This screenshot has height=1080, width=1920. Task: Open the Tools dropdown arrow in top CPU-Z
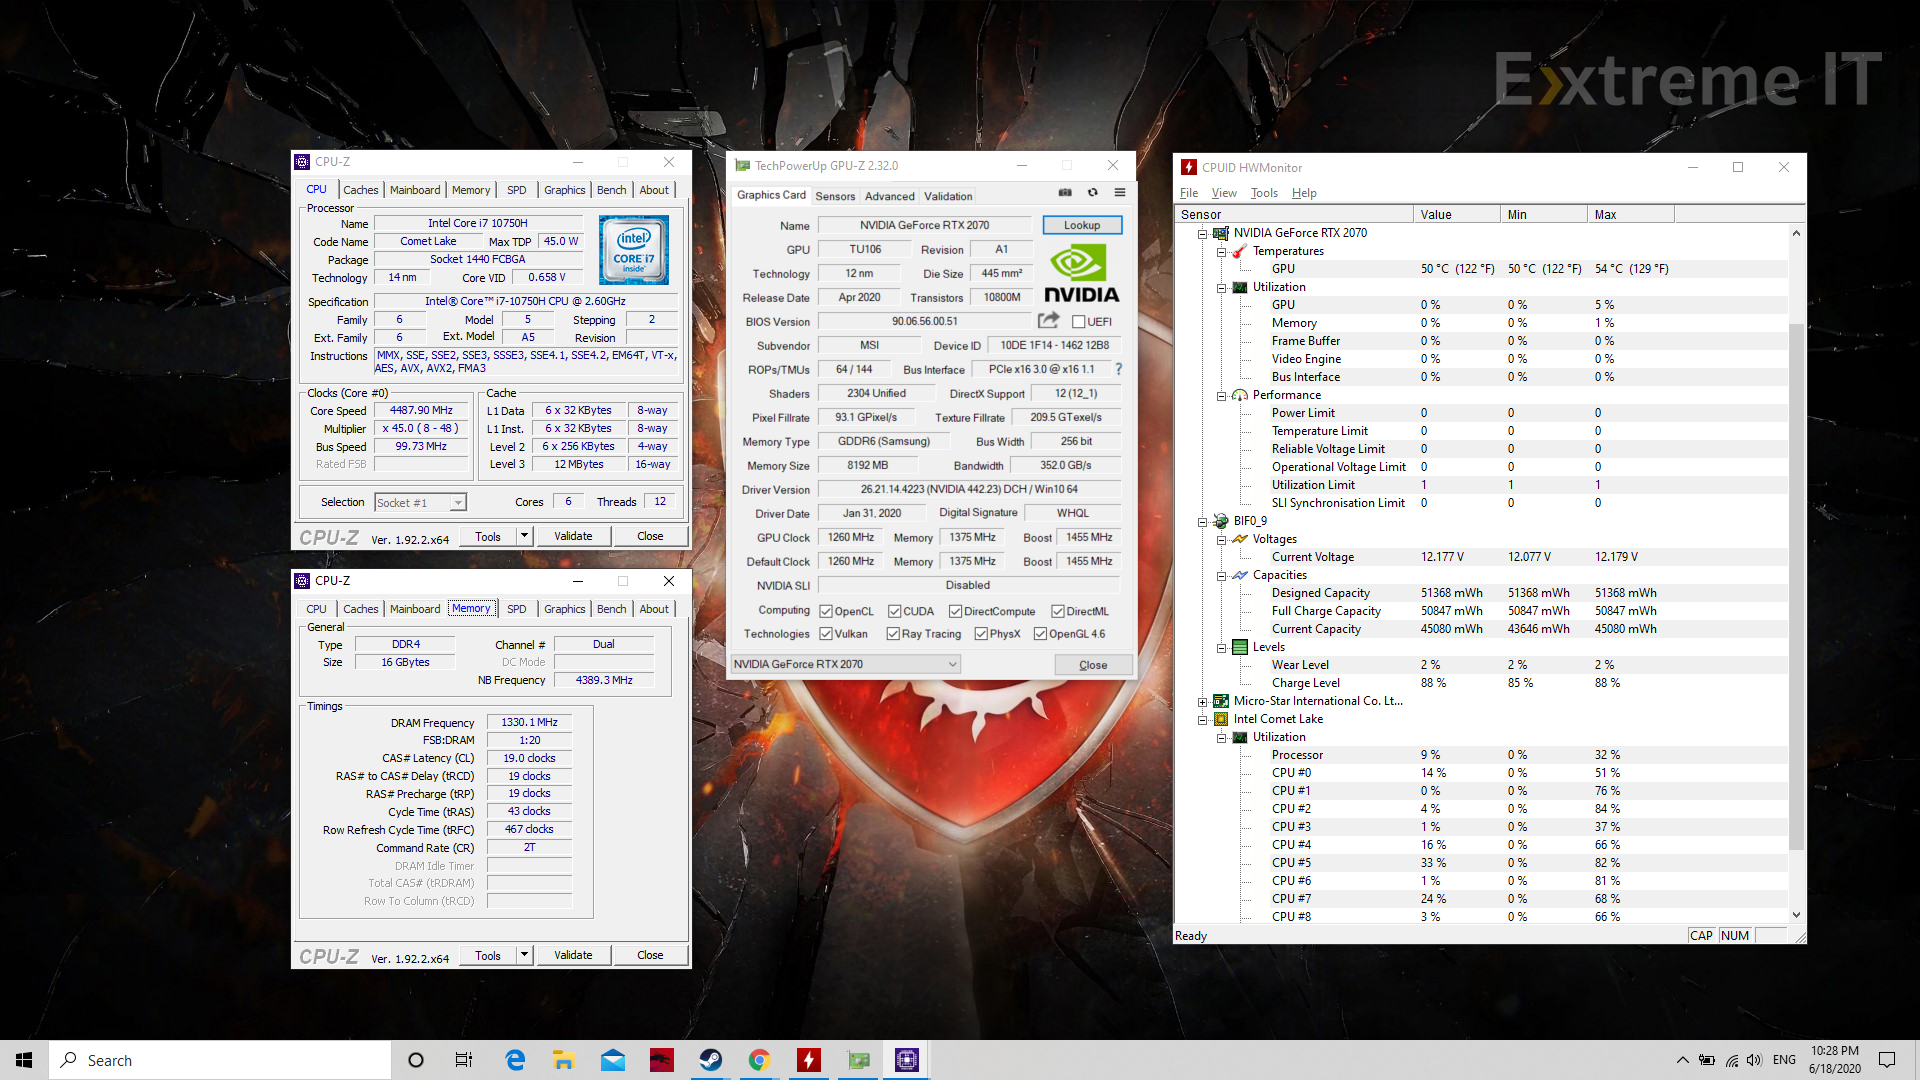click(524, 536)
